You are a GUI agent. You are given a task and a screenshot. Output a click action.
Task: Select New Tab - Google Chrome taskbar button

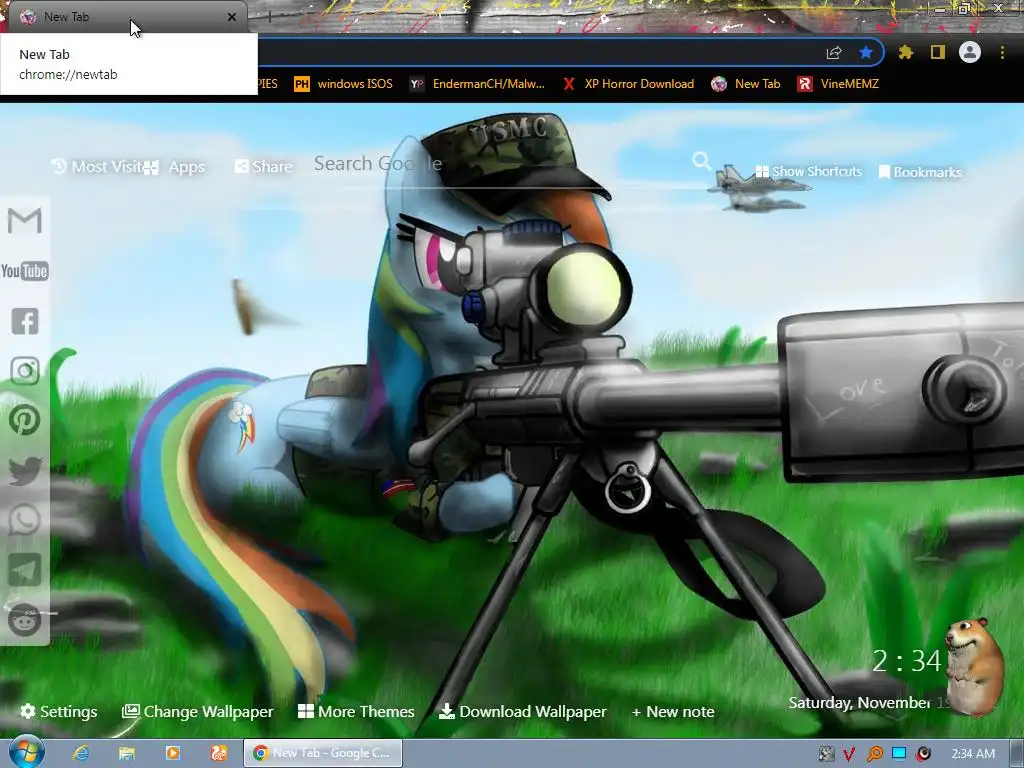coord(323,754)
